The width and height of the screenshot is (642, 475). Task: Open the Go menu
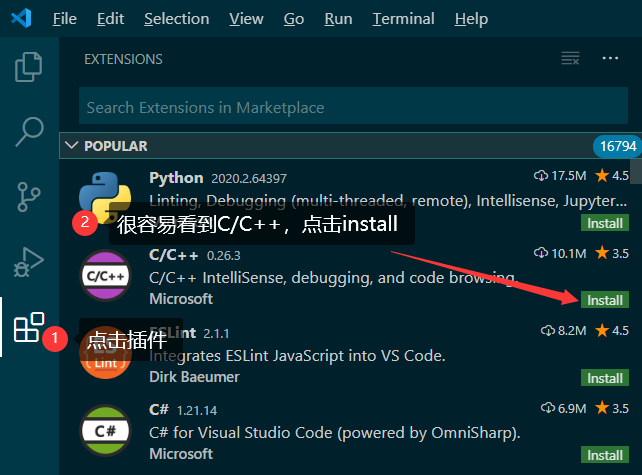pos(294,19)
